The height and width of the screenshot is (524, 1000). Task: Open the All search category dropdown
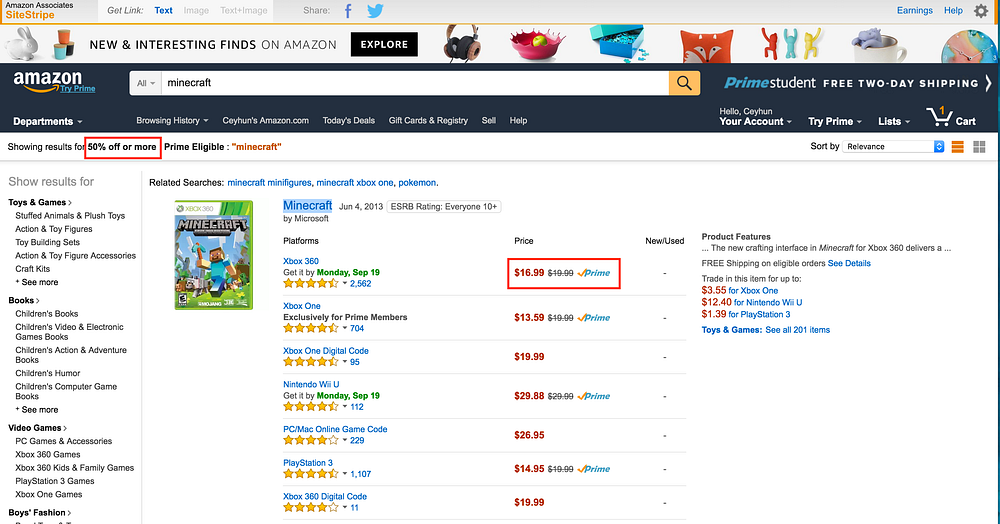click(145, 83)
